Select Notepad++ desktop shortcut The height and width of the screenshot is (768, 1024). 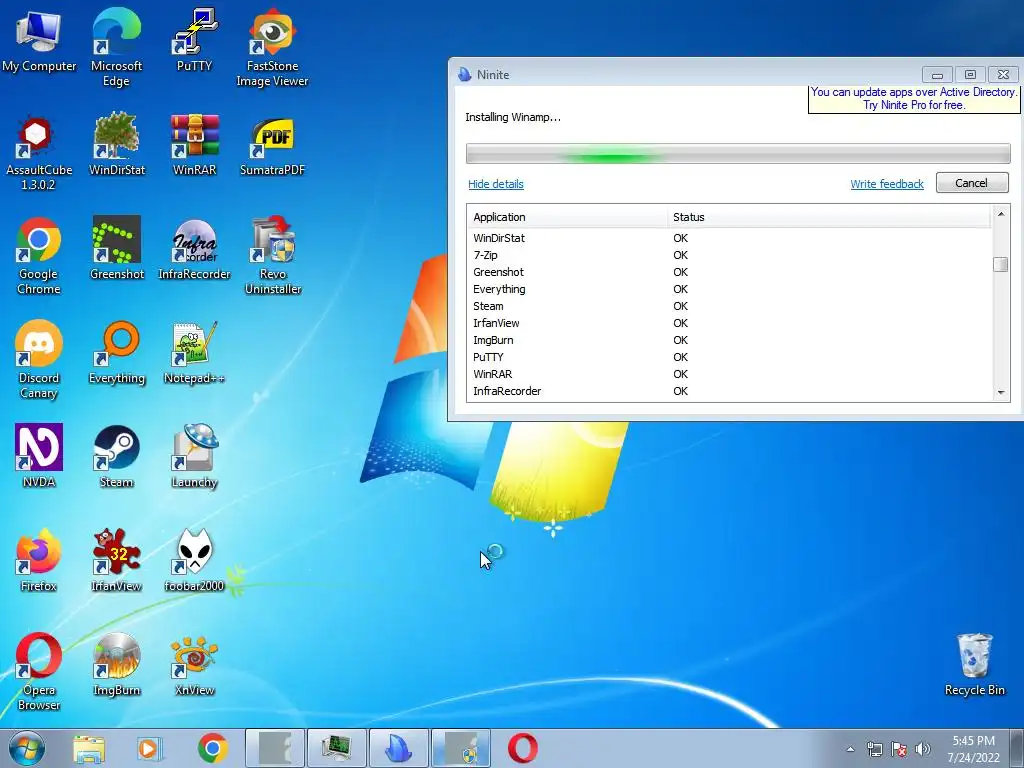194,352
